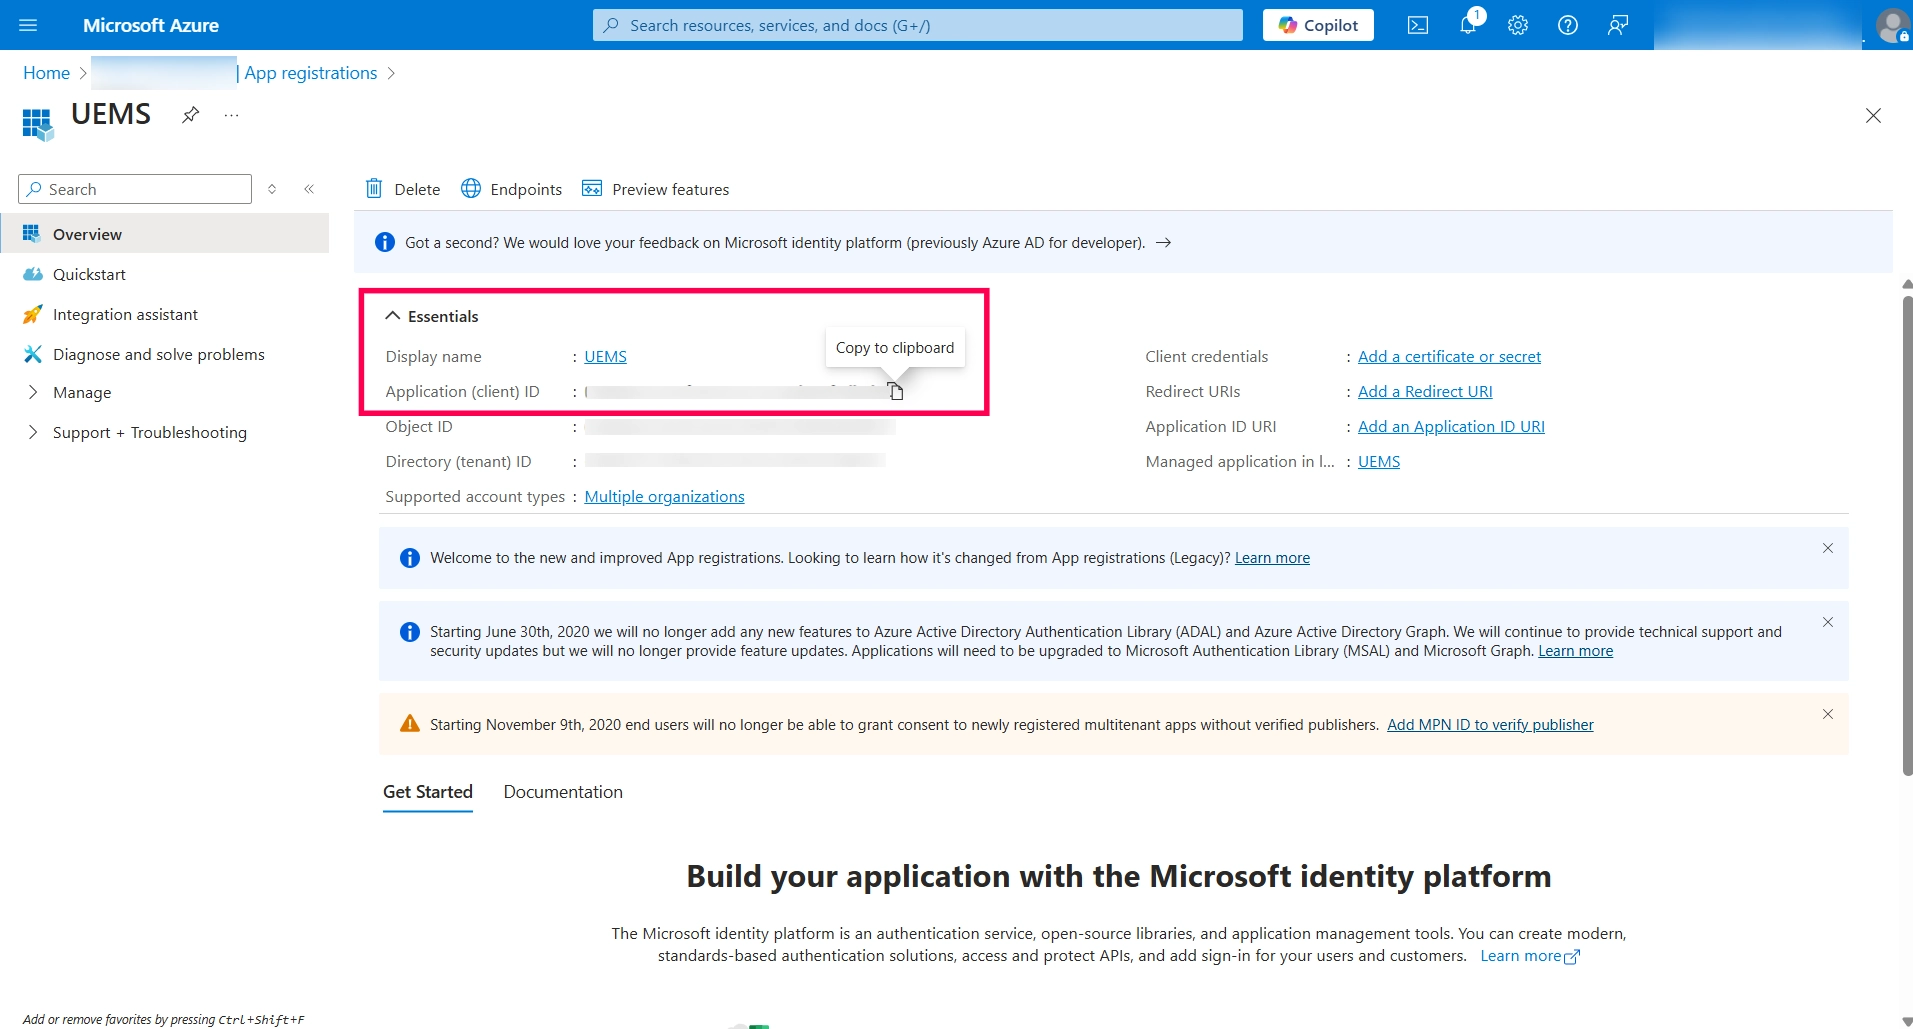Switch to the Documentation tab

pos(563,792)
